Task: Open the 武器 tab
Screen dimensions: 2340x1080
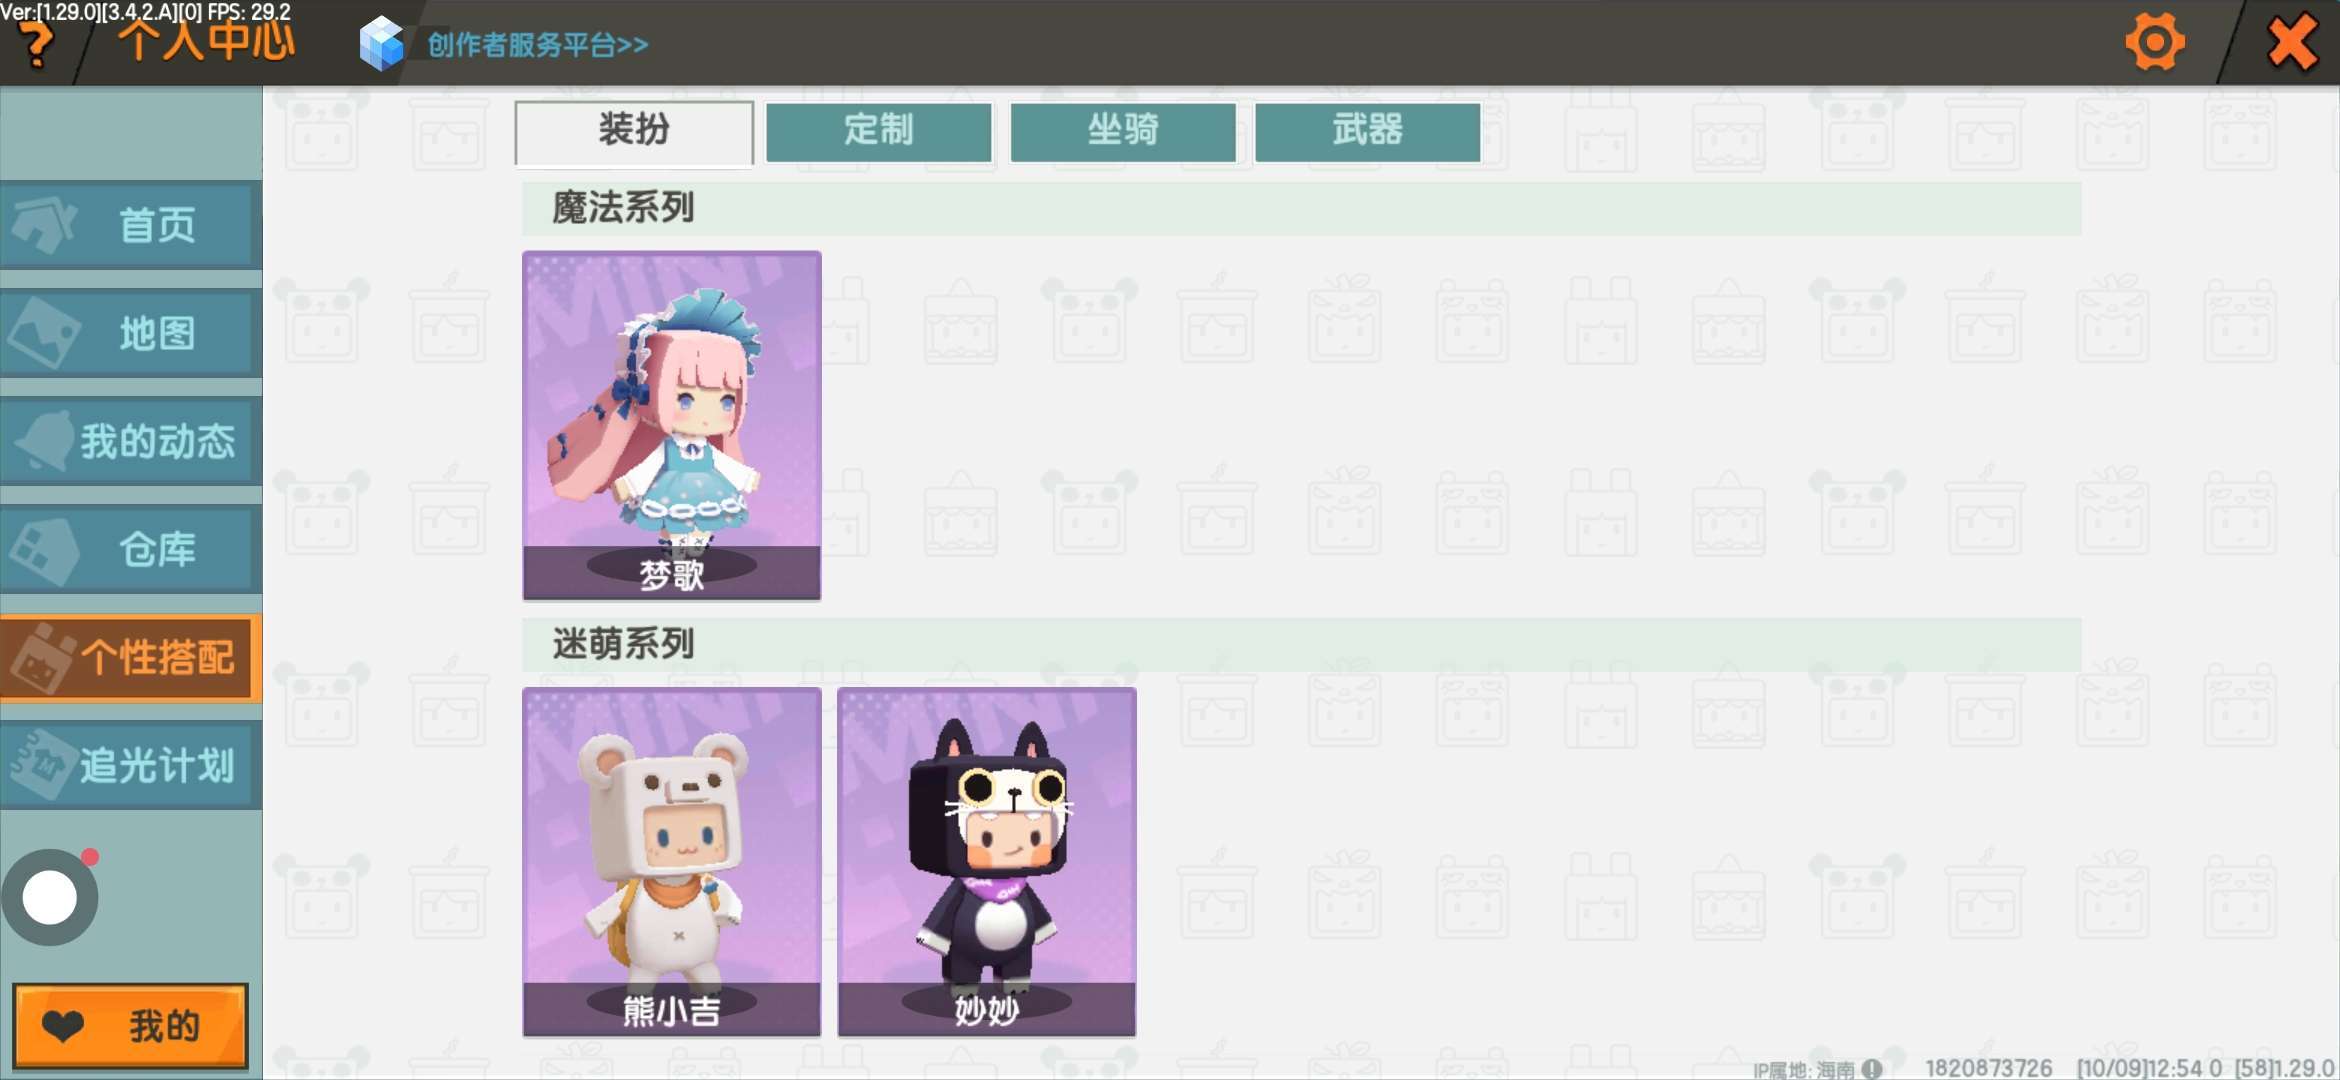Action: click(1367, 131)
